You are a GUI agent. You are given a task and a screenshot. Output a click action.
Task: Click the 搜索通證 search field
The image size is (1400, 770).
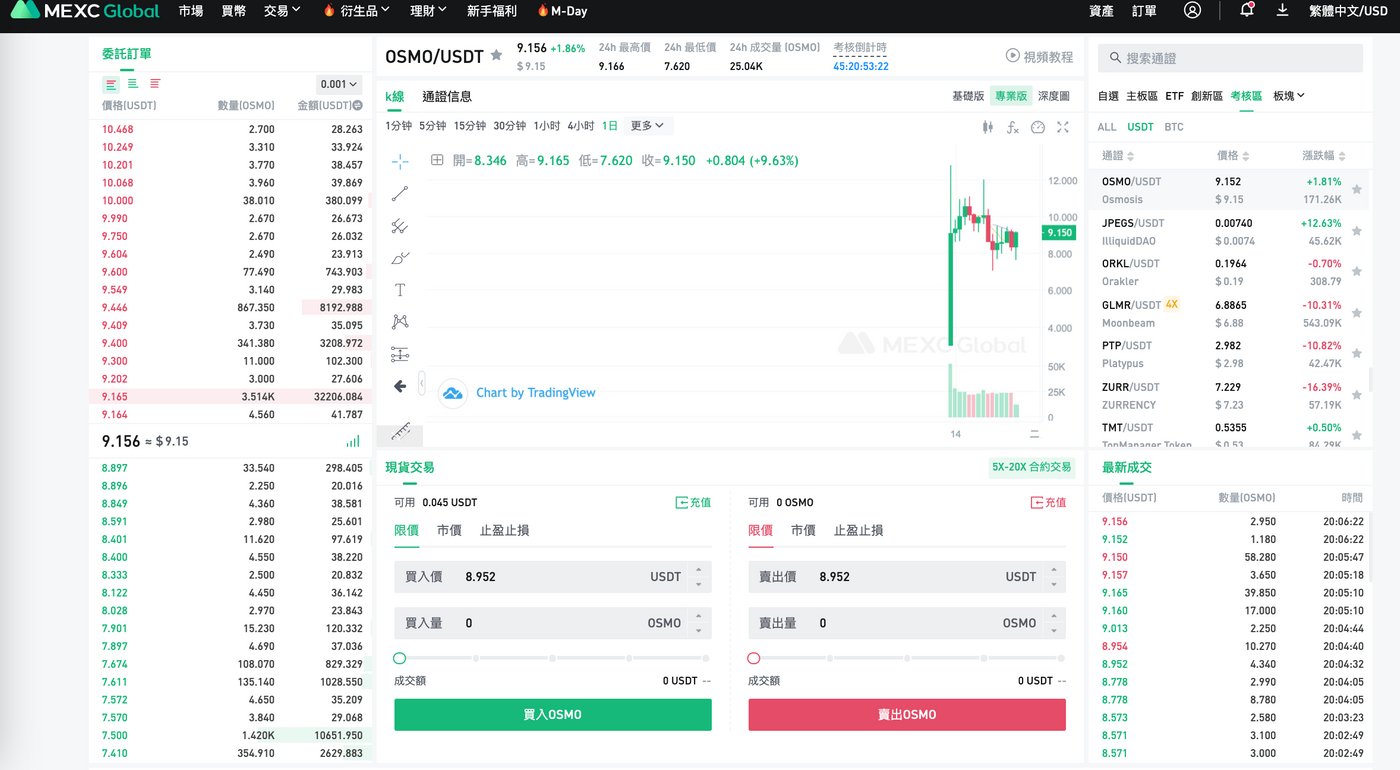pyautogui.click(x=1230, y=58)
